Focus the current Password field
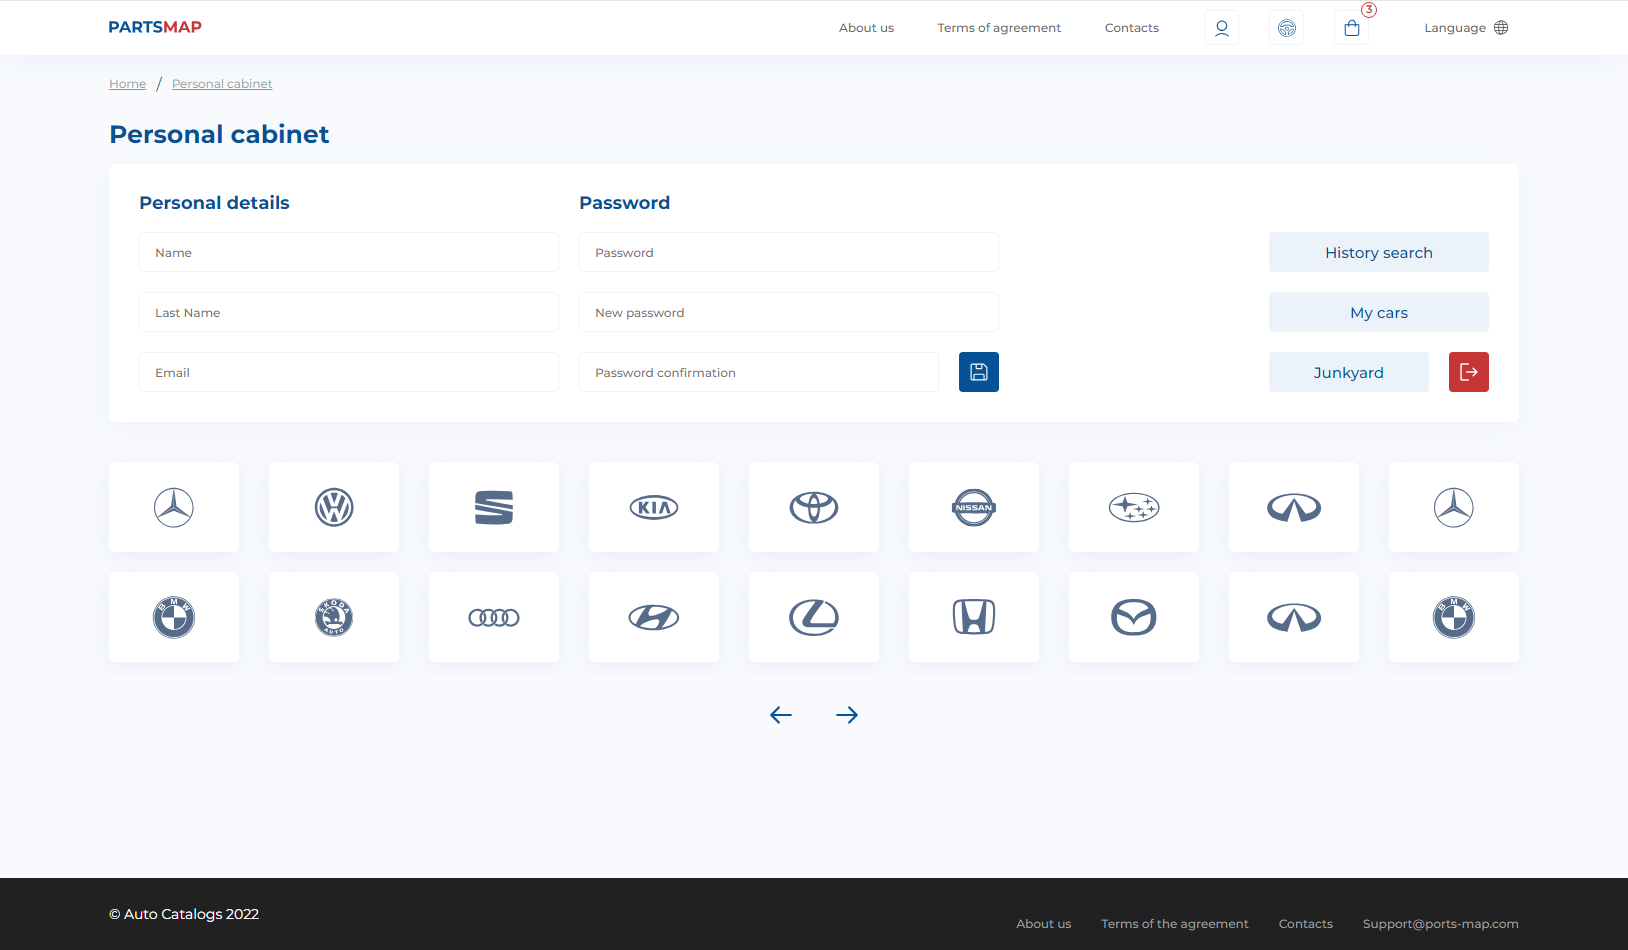The height and width of the screenshot is (950, 1628). (789, 252)
